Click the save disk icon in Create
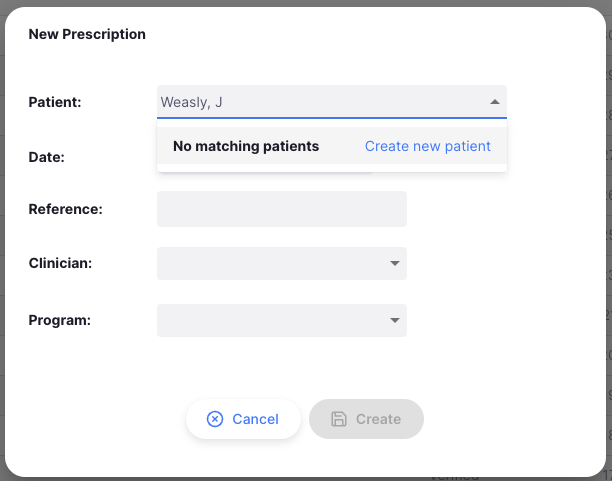Screen dimensions: 612x481 tap(339, 419)
